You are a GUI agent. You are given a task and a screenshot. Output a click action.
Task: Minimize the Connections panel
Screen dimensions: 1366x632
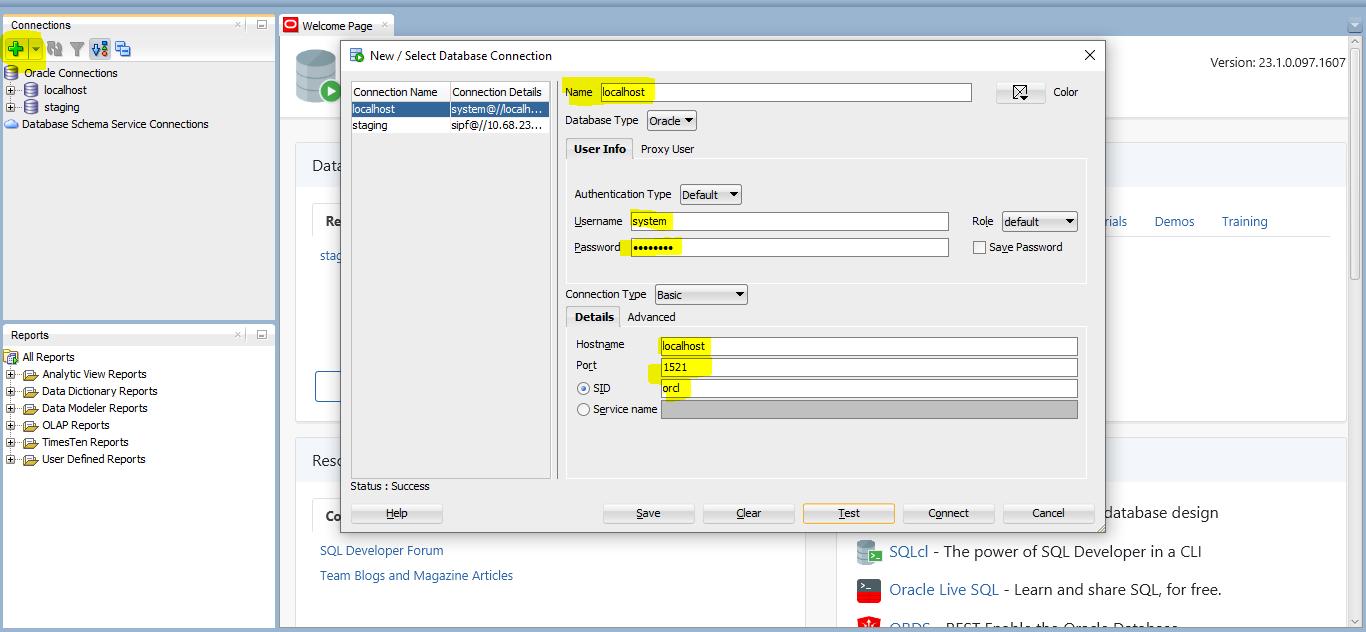(261, 24)
